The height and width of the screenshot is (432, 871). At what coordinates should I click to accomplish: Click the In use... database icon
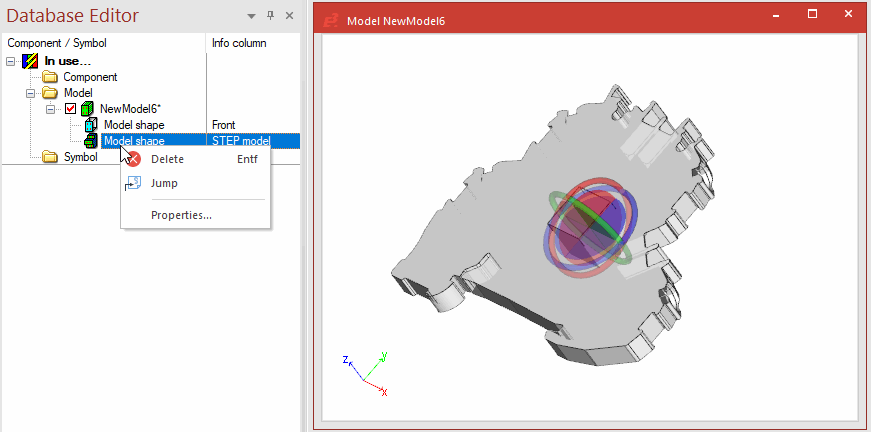30,61
